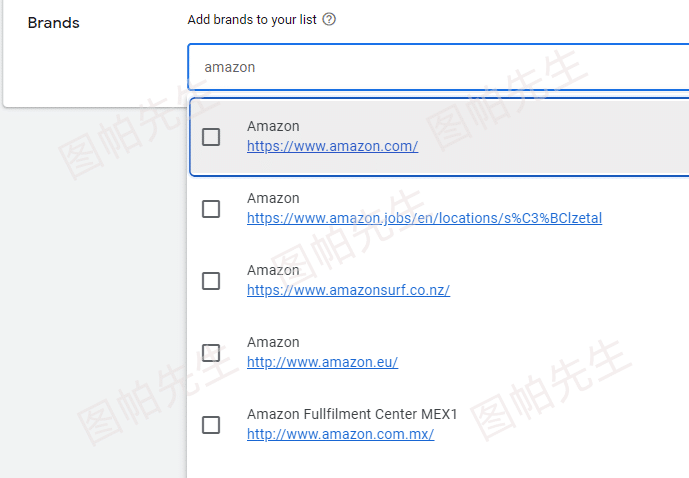Tick the checkbox for the amazon.jobs entry
This screenshot has width=689, height=478.
click(x=211, y=209)
